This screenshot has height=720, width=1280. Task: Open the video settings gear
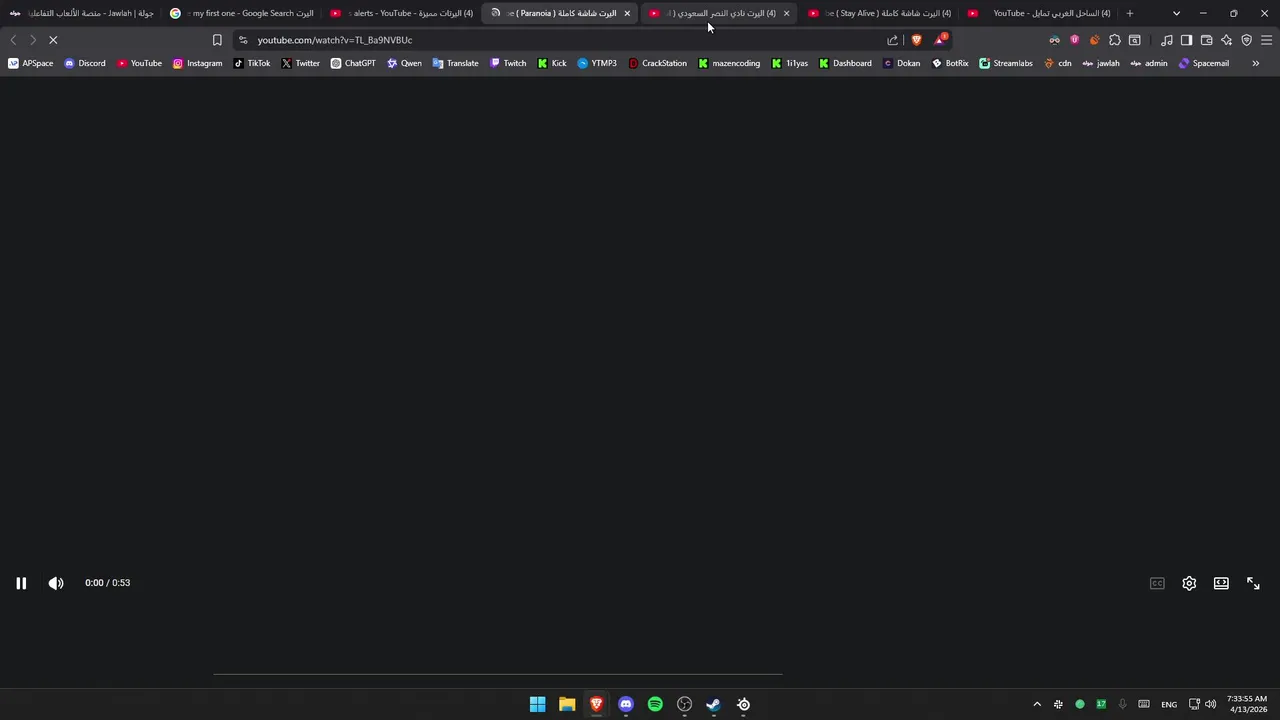1189,583
